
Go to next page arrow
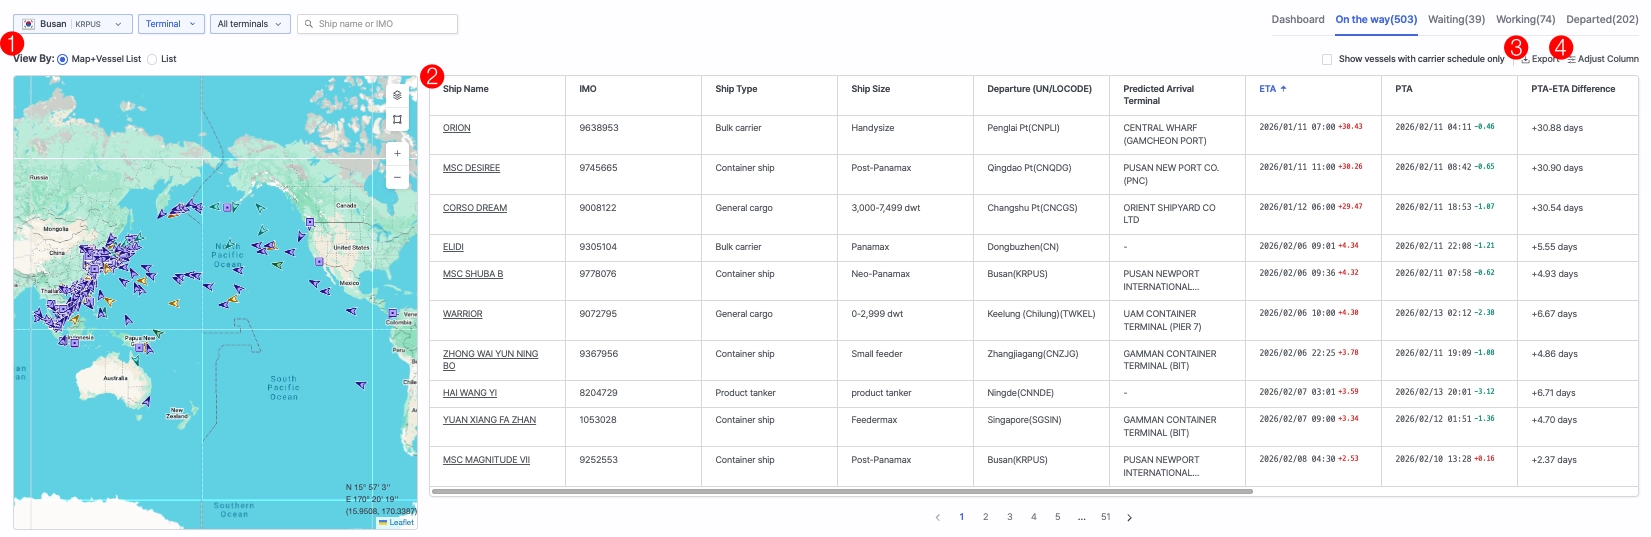(x=1129, y=518)
